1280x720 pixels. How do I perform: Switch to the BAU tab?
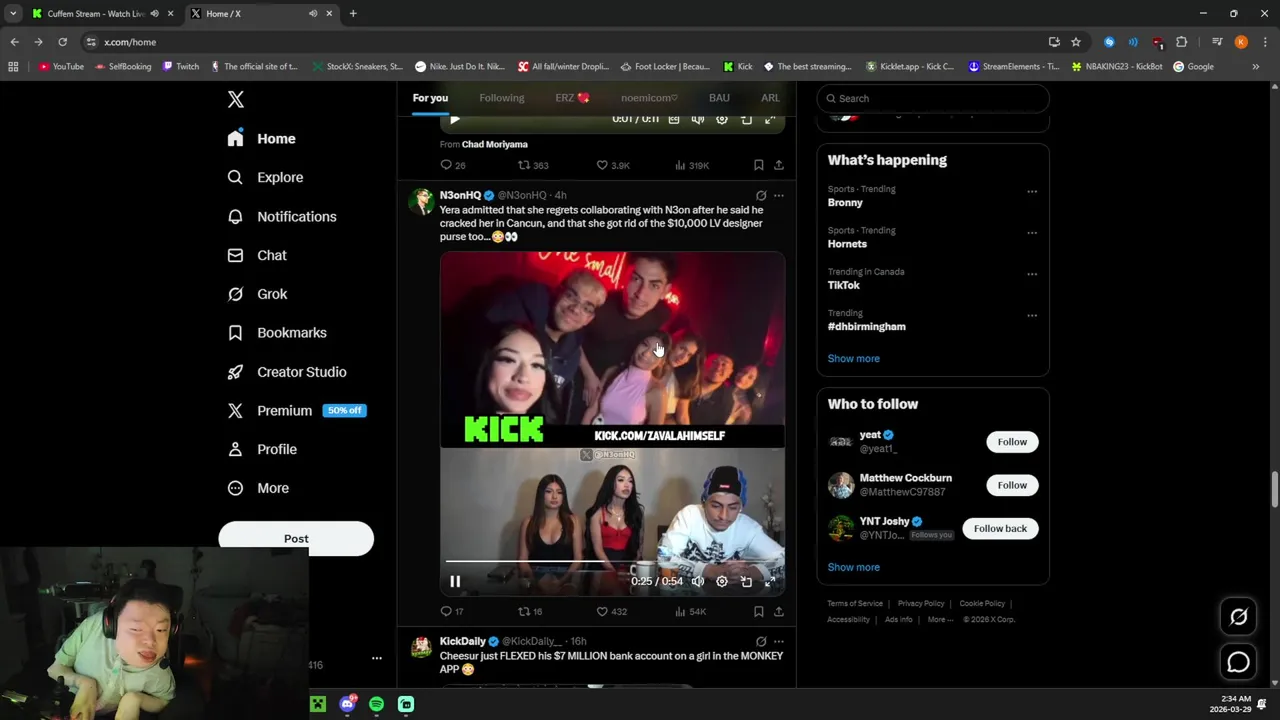(719, 98)
